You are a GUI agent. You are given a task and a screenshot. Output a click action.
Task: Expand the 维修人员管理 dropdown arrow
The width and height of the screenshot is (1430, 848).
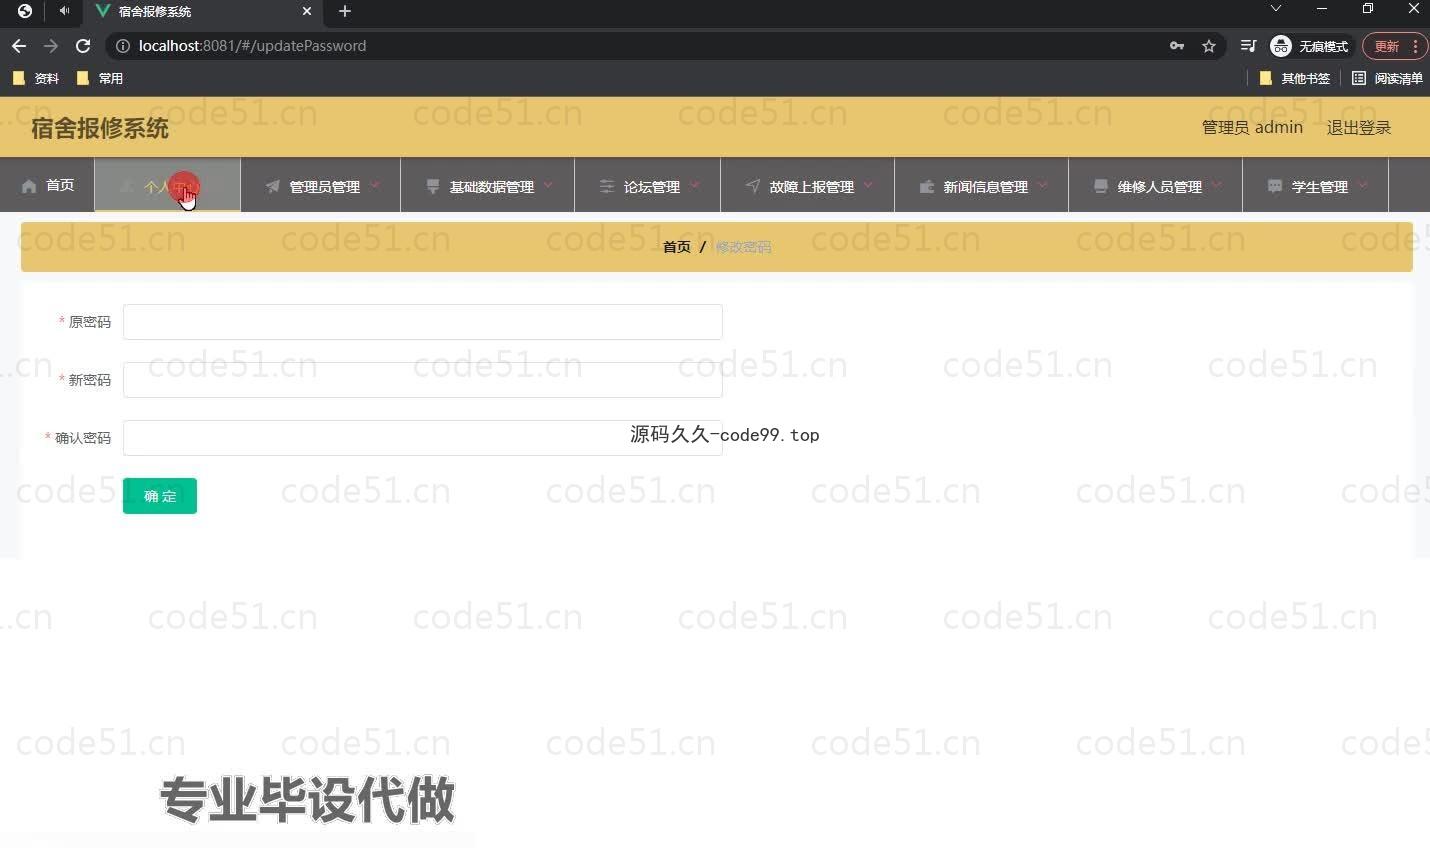(1217, 185)
